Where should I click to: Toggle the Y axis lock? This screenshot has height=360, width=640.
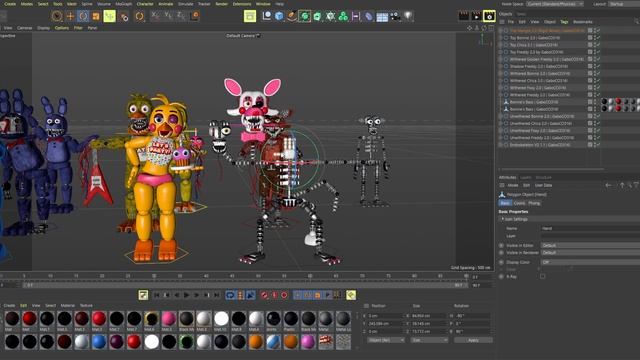tap(168, 16)
